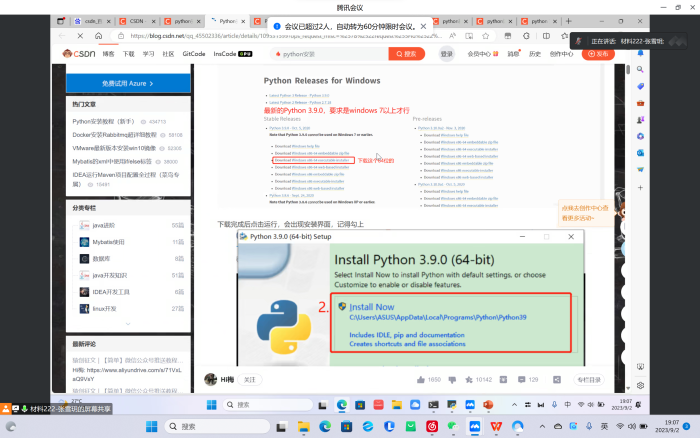The width and height of the screenshot is (700, 438).
Task: Open the java进阶 category
Action: (x=104, y=225)
